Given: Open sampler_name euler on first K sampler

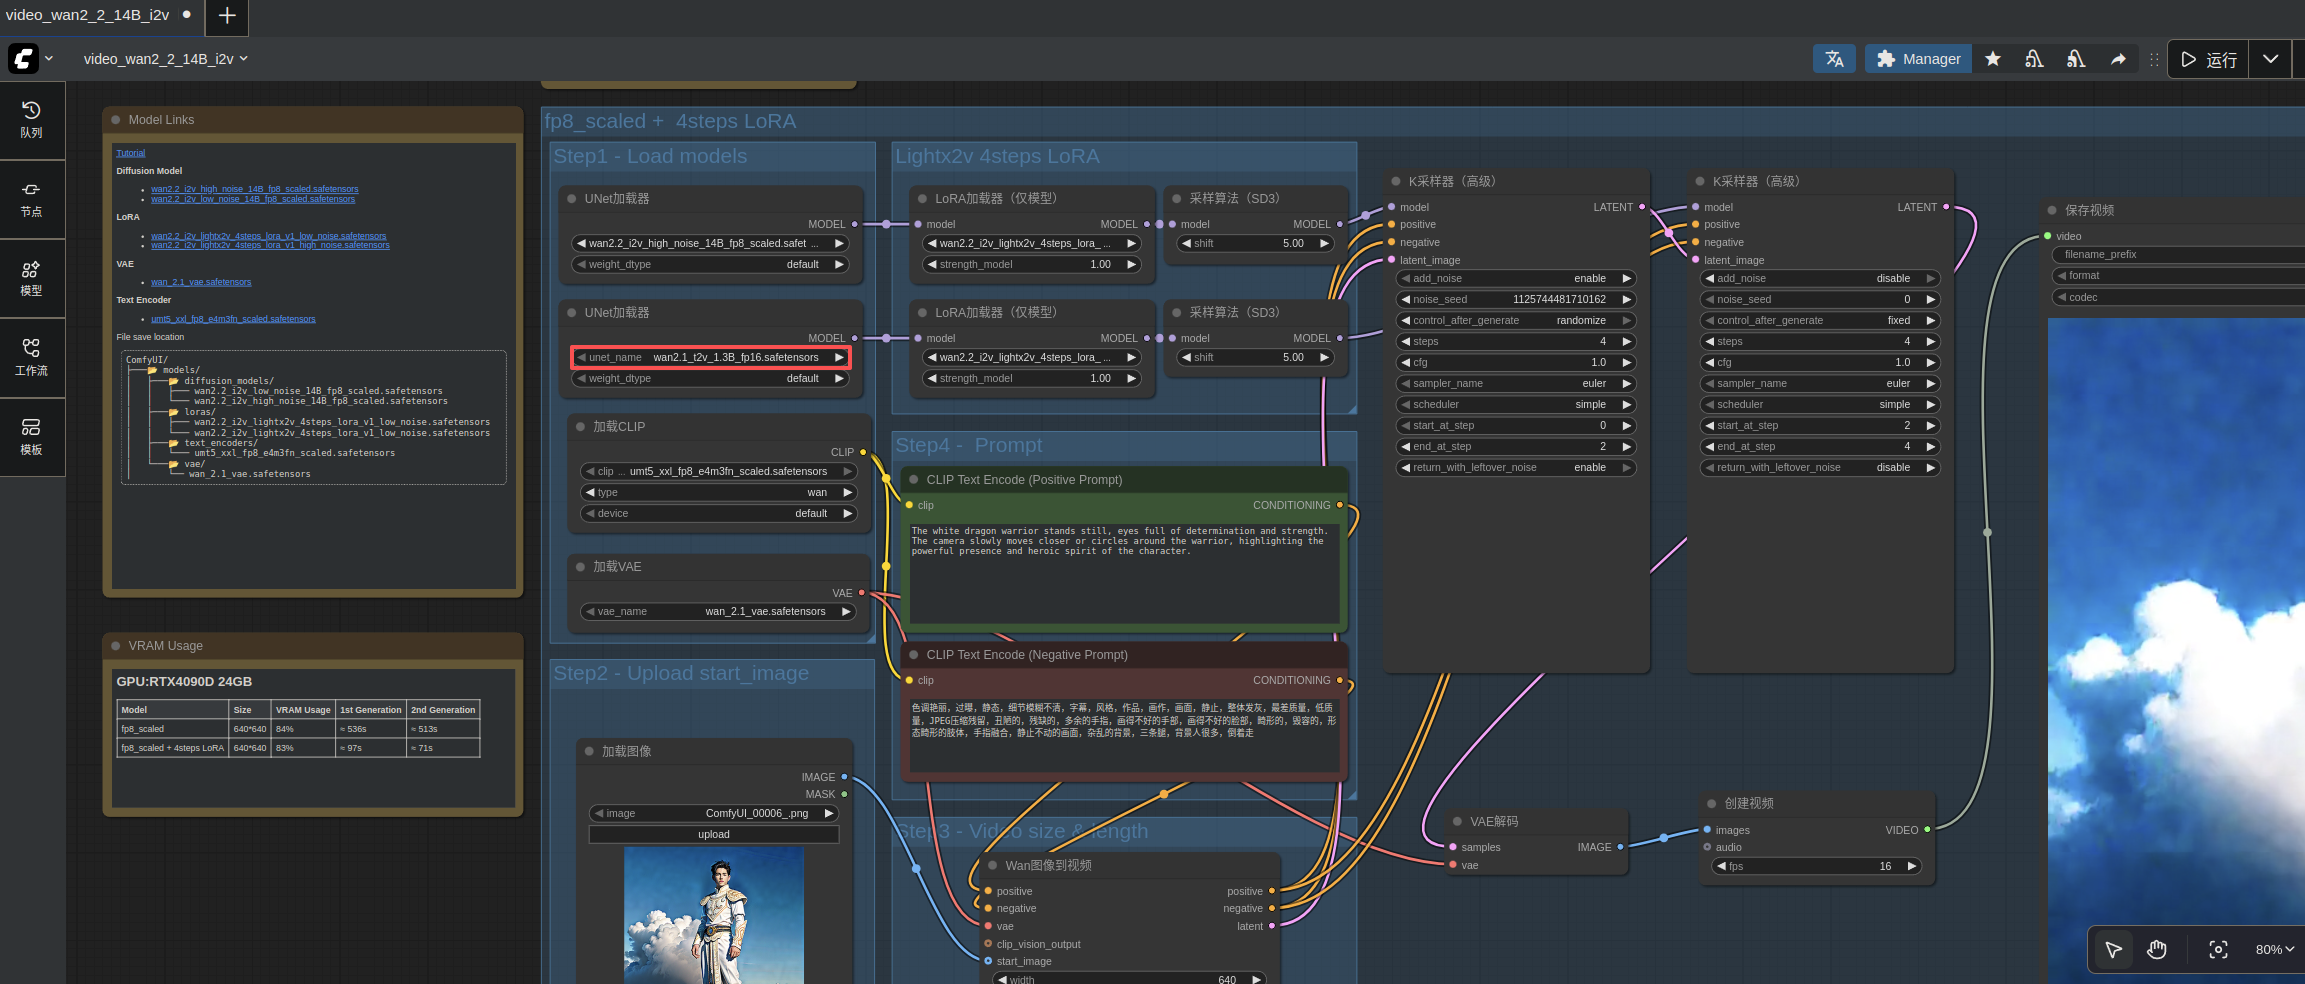Looking at the screenshot, I should point(1516,384).
